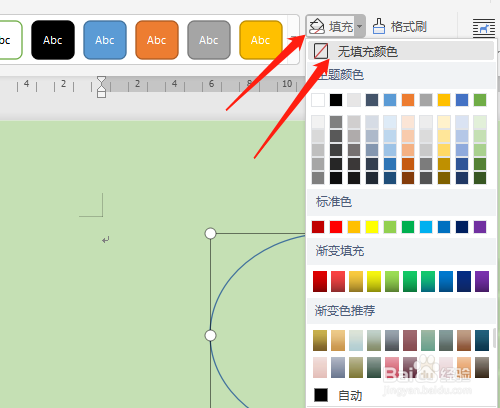Image resolution: width=500 pixels, height=408 pixels.
Task: Choose purple standard color
Action: pyautogui.click(x=480, y=227)
